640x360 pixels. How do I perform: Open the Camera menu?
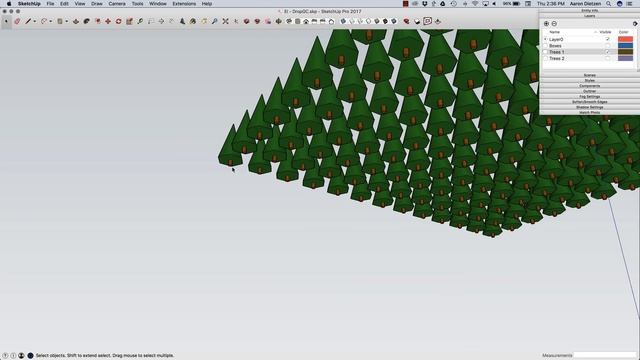click(x=117, y=4)
